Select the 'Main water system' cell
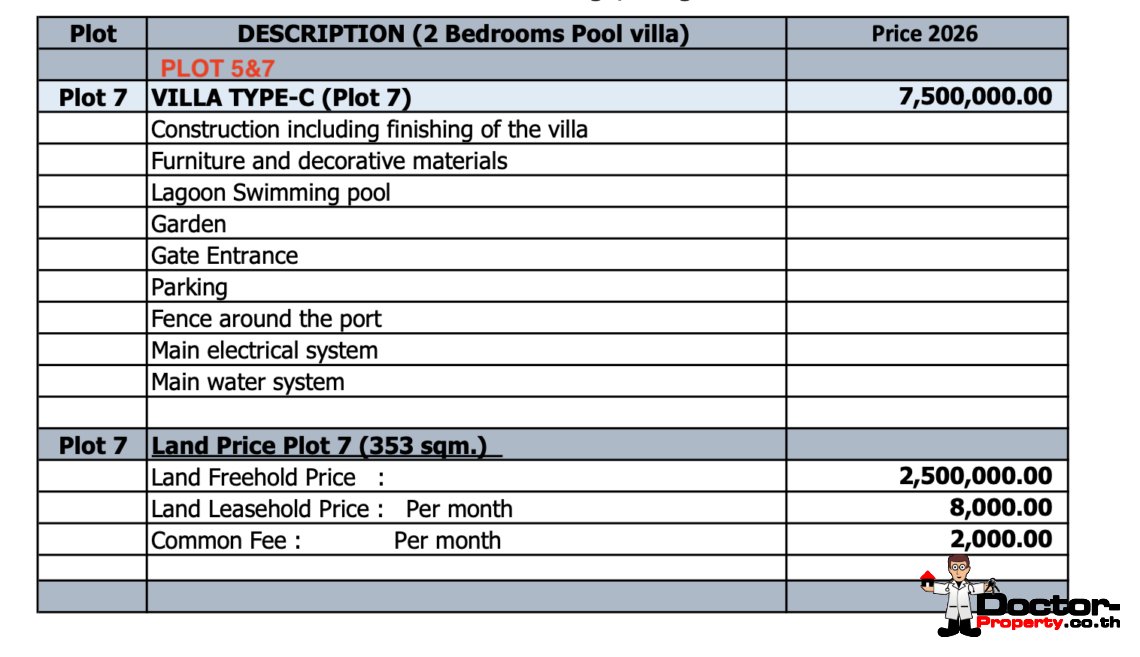1140x657 pixels. (x=248, y=382)
